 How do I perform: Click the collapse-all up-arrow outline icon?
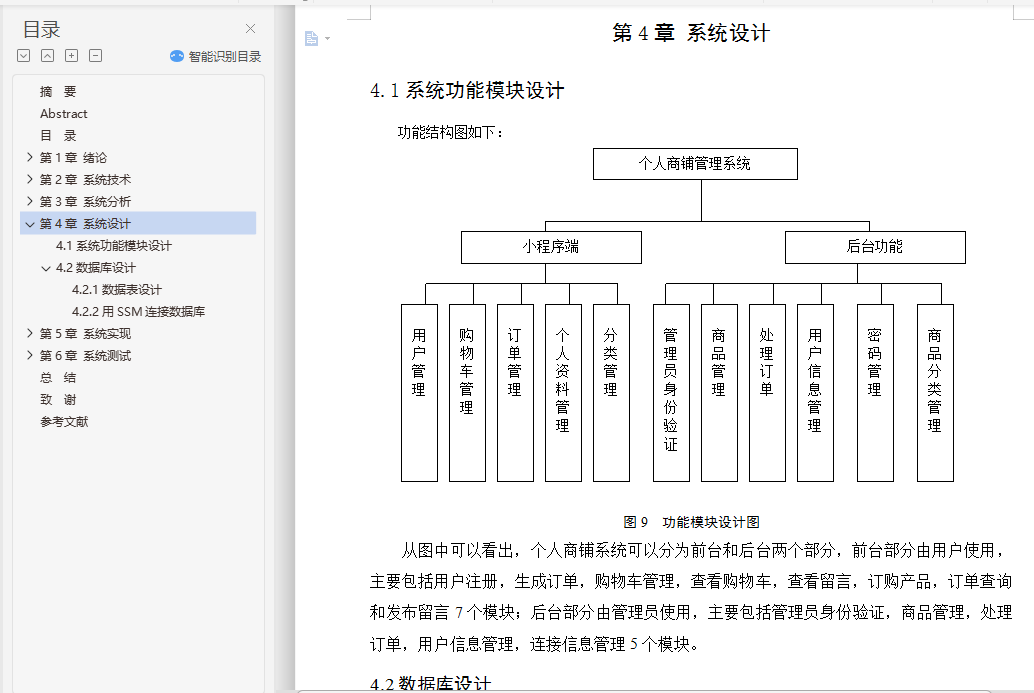click(x=47, y=56)
